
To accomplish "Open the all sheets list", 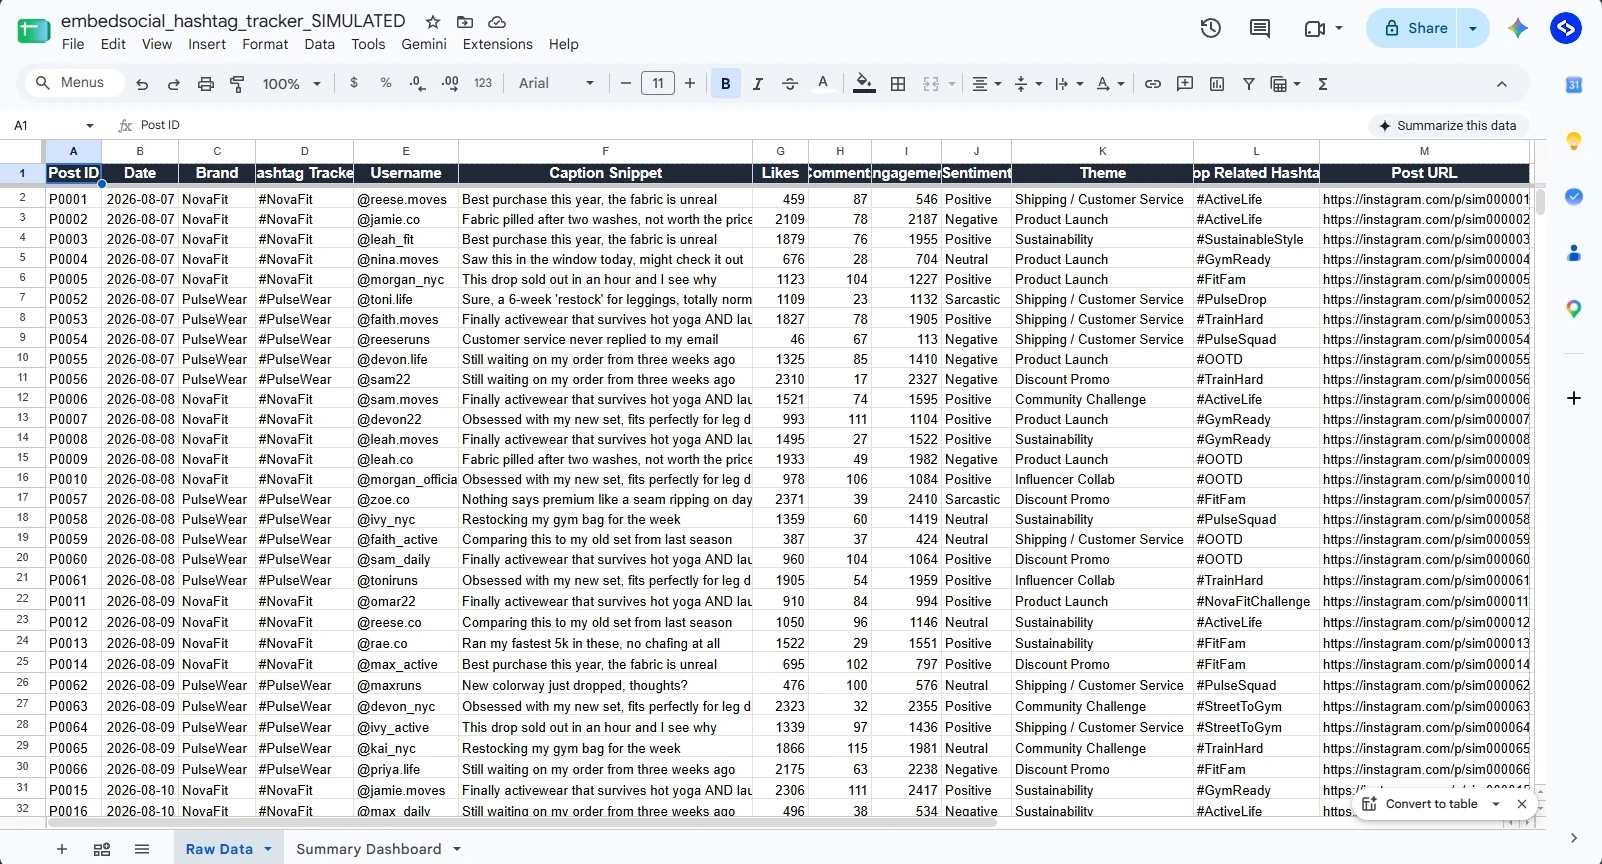I will [142, 849].
